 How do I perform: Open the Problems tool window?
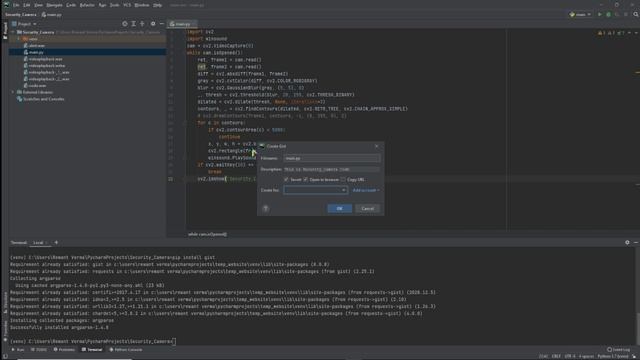click(64, 350)
